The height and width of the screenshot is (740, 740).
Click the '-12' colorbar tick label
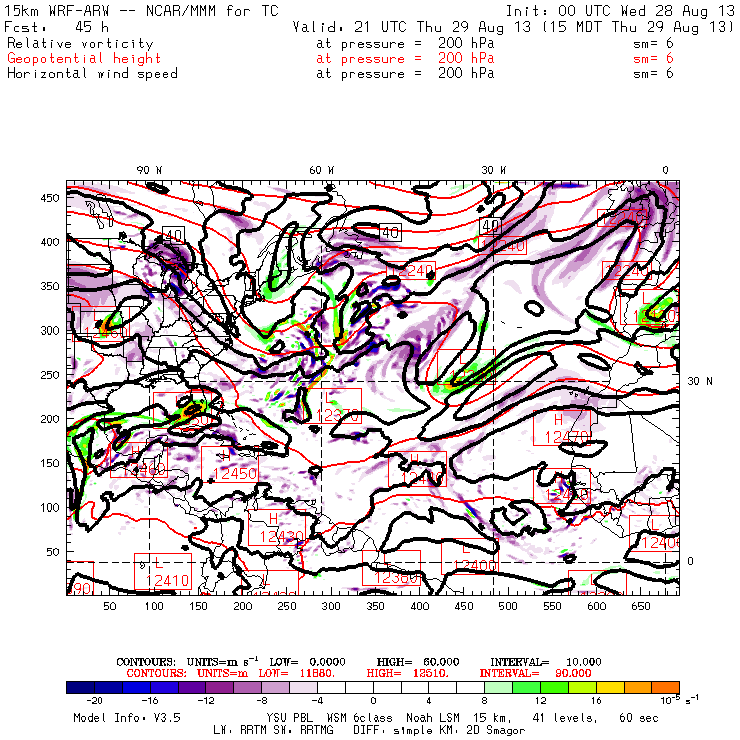(206, 700)
